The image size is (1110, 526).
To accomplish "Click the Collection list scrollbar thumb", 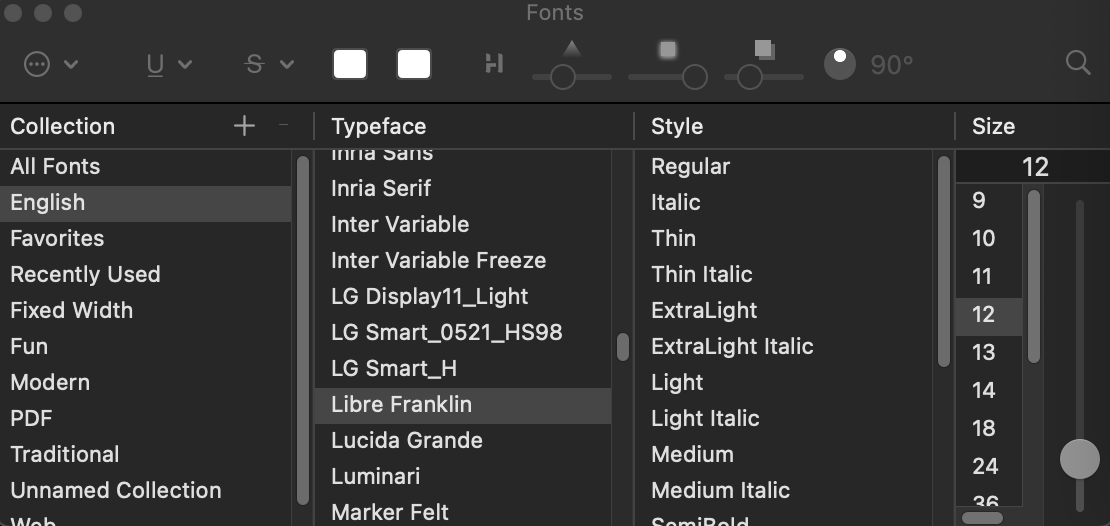I will 303,331.
